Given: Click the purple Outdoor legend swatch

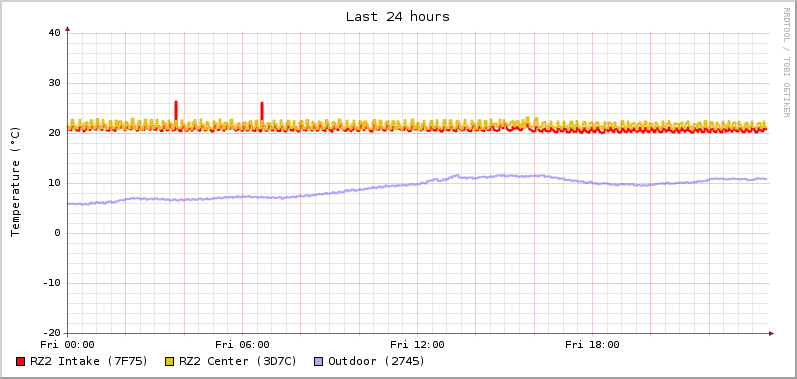Looking at the screenshot, I should (x=319, y=362).
